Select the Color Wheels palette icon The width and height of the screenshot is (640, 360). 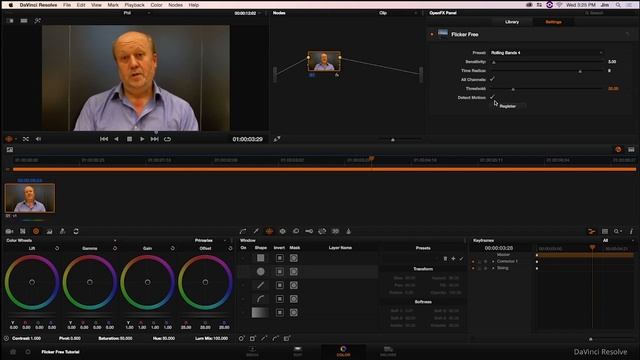coord(36,231)
